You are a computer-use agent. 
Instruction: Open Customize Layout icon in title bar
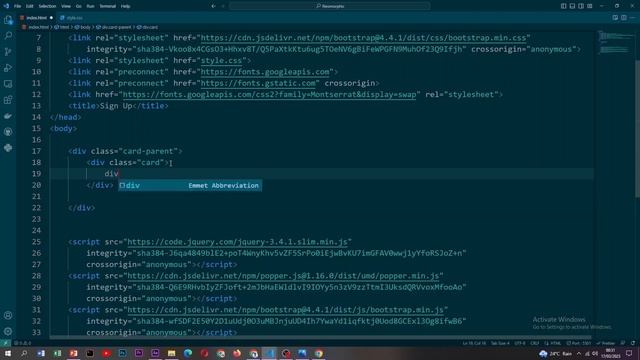coord(590,6)
